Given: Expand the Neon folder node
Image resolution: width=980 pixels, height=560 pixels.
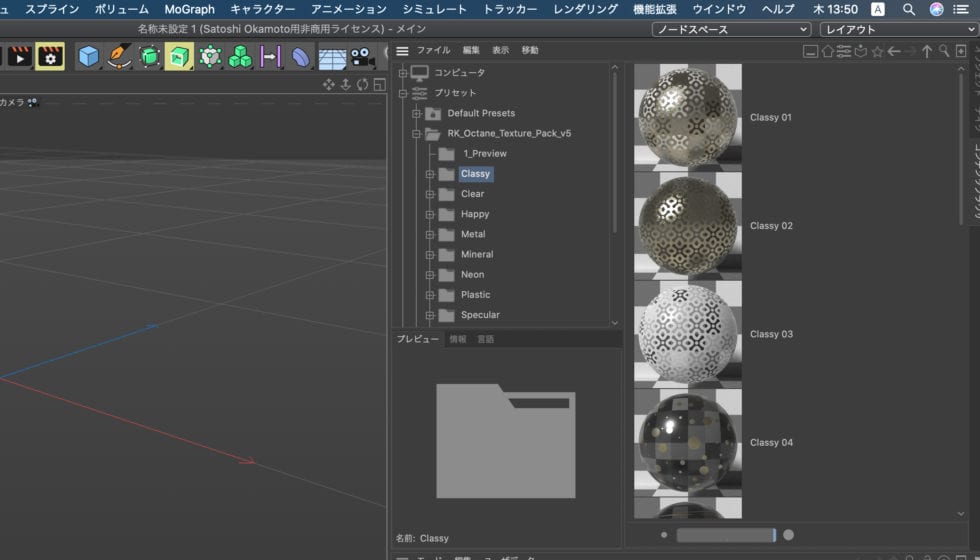Looking at the screenshot, I should (x=430, y=275).
